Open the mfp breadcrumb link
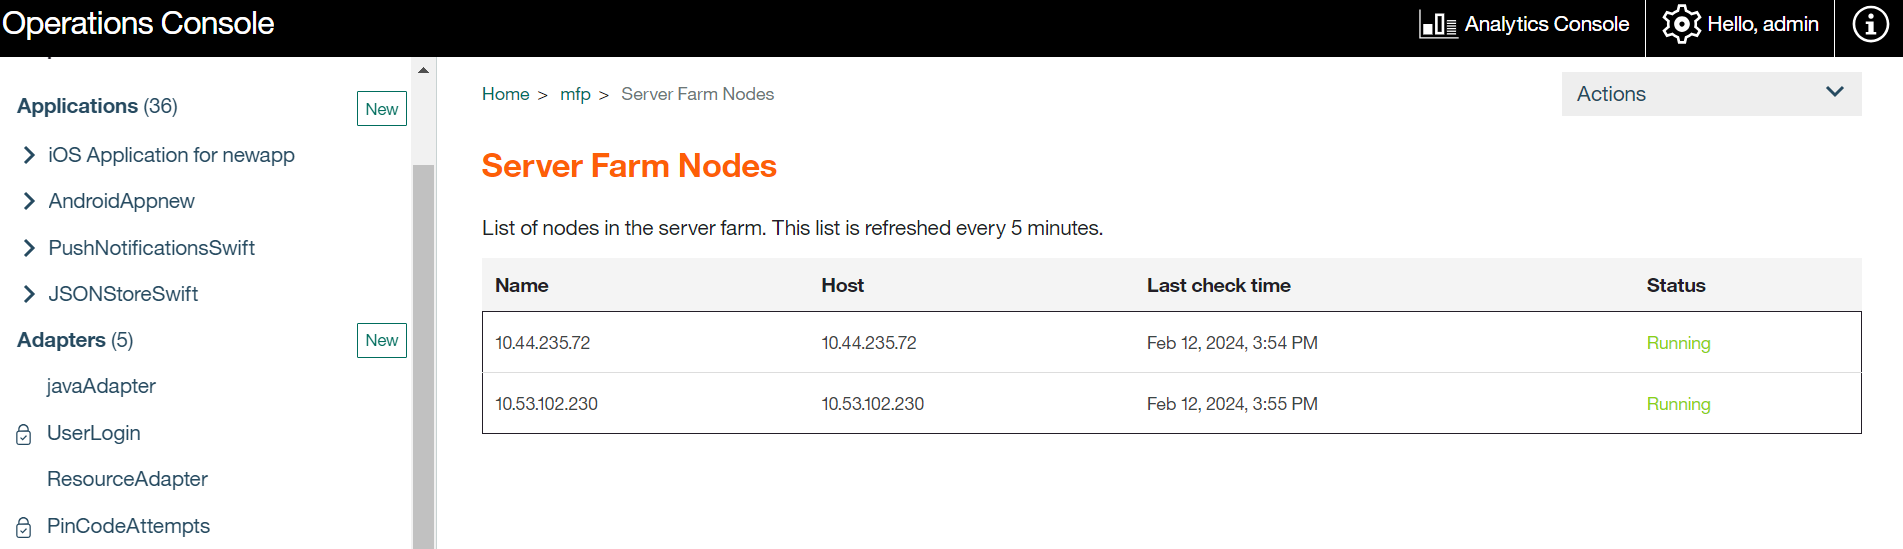The height and width of the screenshot is (549, 1903). tap(575, 94)
